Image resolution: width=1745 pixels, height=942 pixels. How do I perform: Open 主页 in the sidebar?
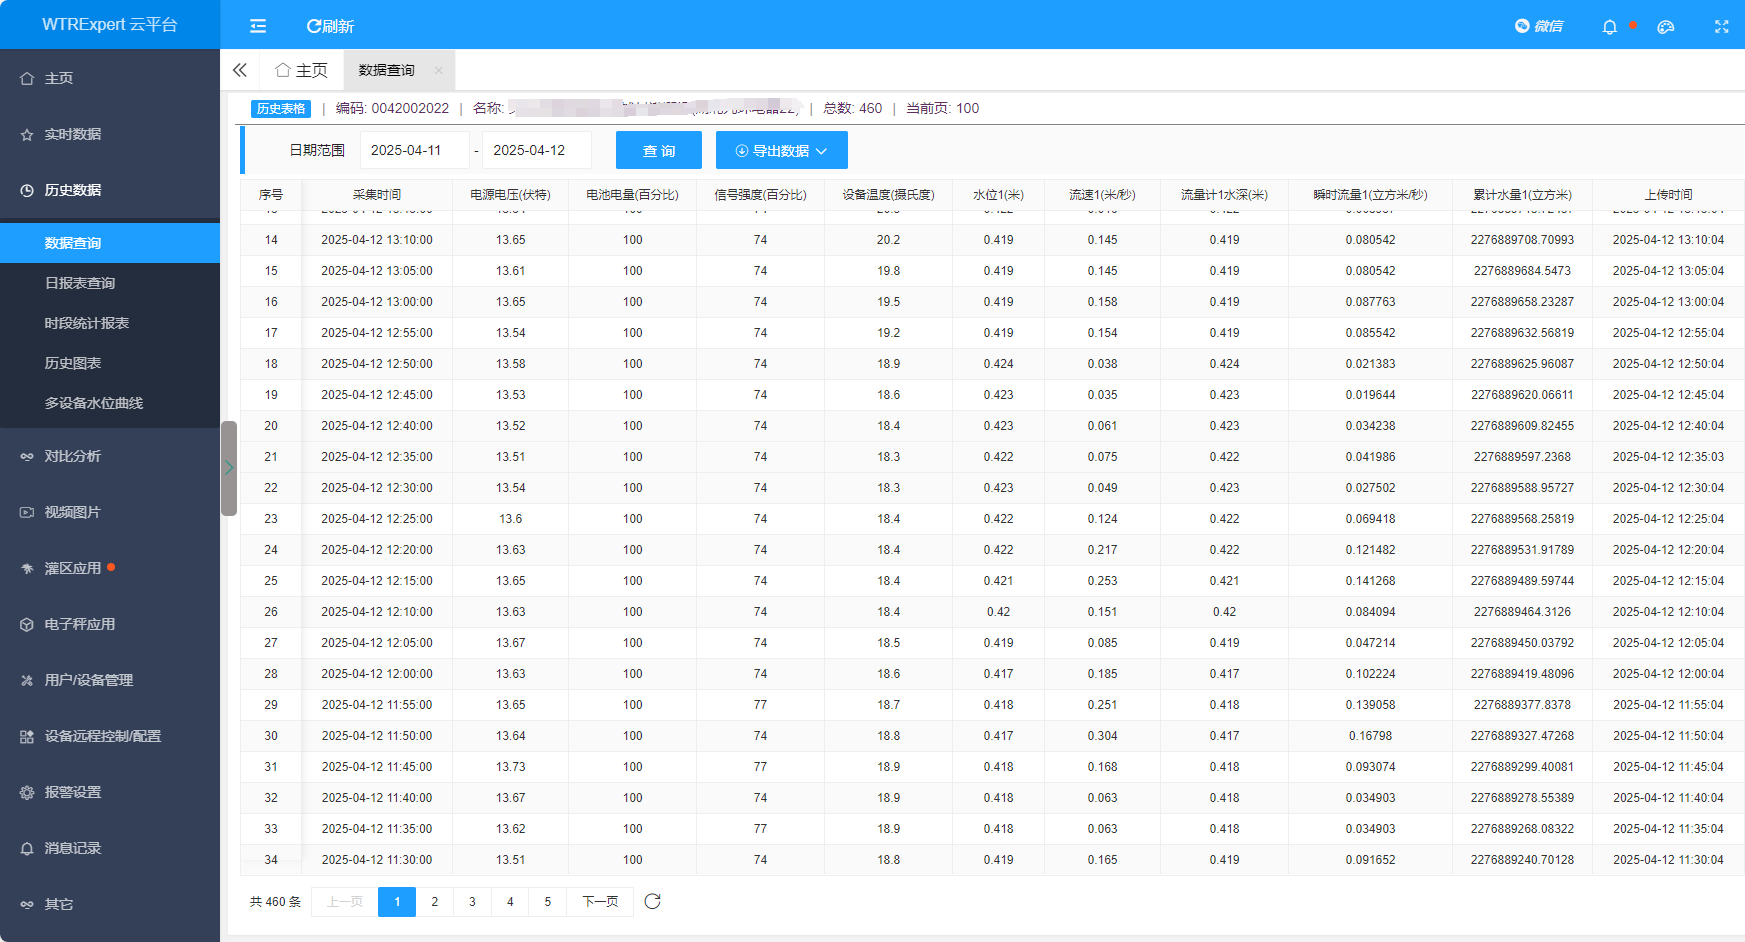(110, 78)
